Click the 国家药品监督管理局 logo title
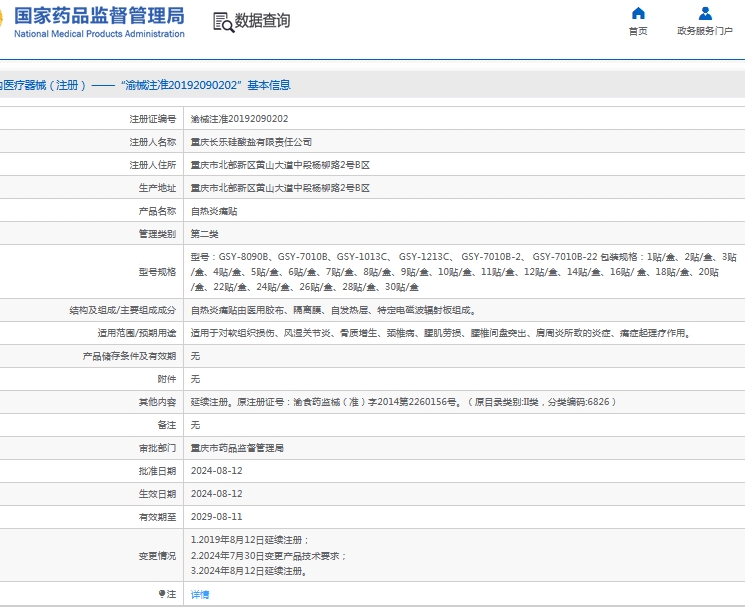The height and width of the screenshot is (610, 745). click(x=99, y=16)
